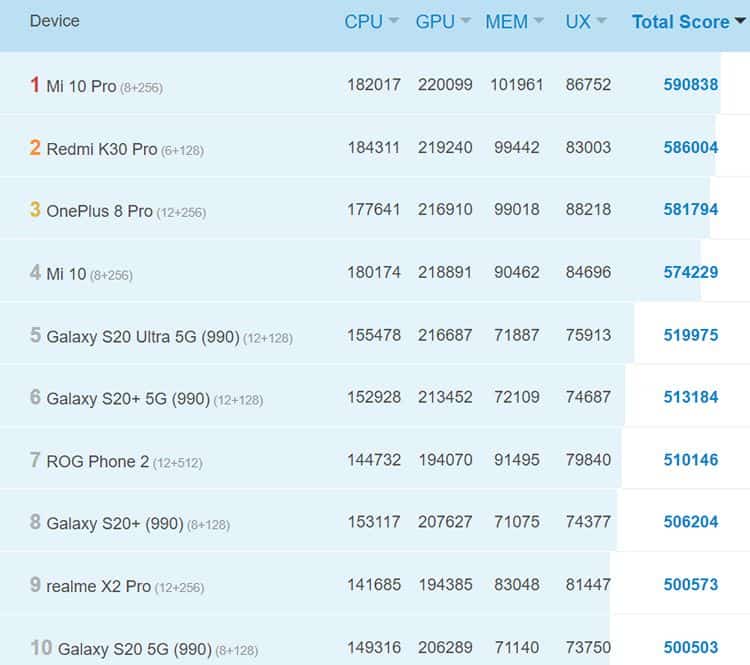Sort by CPU column arrow
The width and height of the screenshot is (750, 665).
click(x=393, y=22)
